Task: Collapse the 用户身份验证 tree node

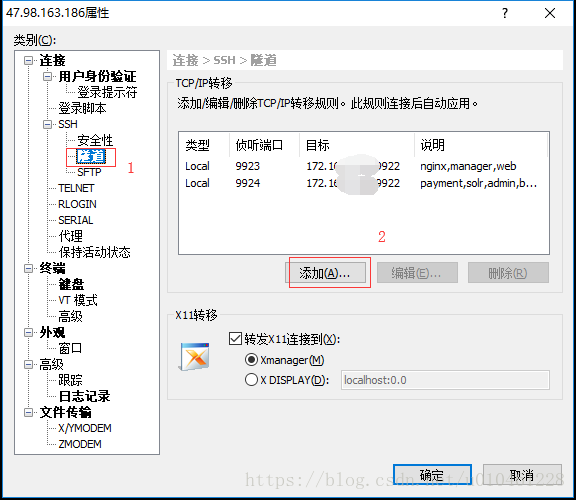Action: click(47, 76)
